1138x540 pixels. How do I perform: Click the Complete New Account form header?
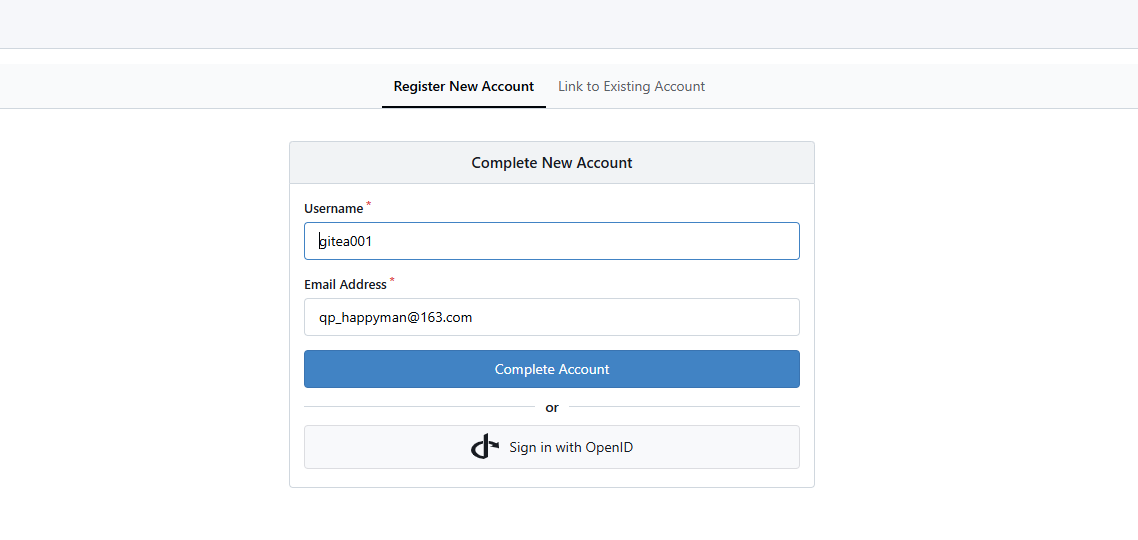tap(551, 163)
